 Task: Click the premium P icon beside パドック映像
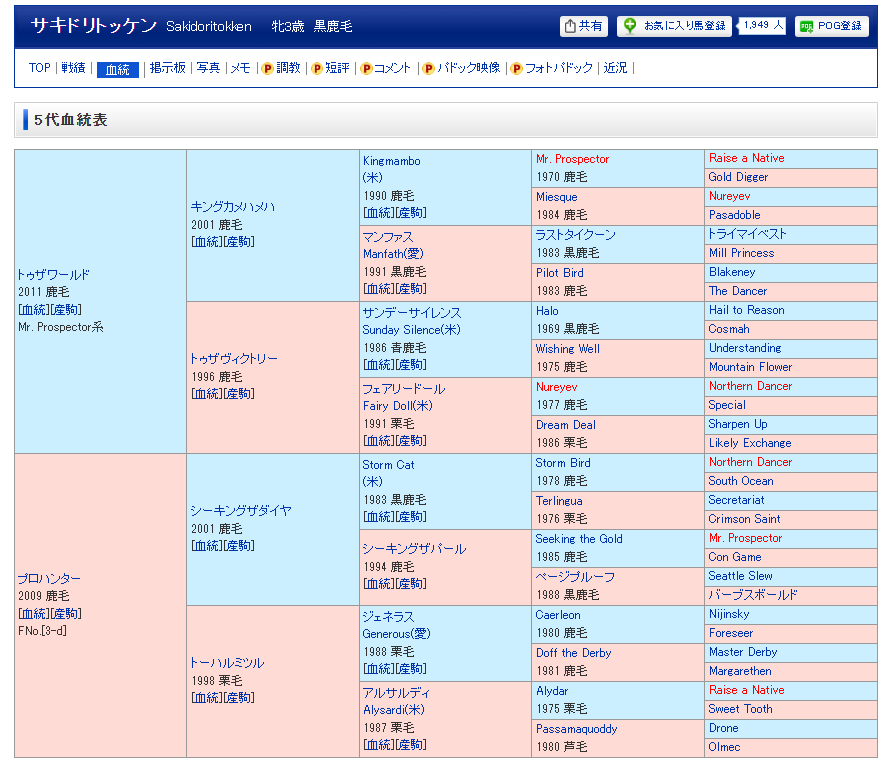[428, 69]
